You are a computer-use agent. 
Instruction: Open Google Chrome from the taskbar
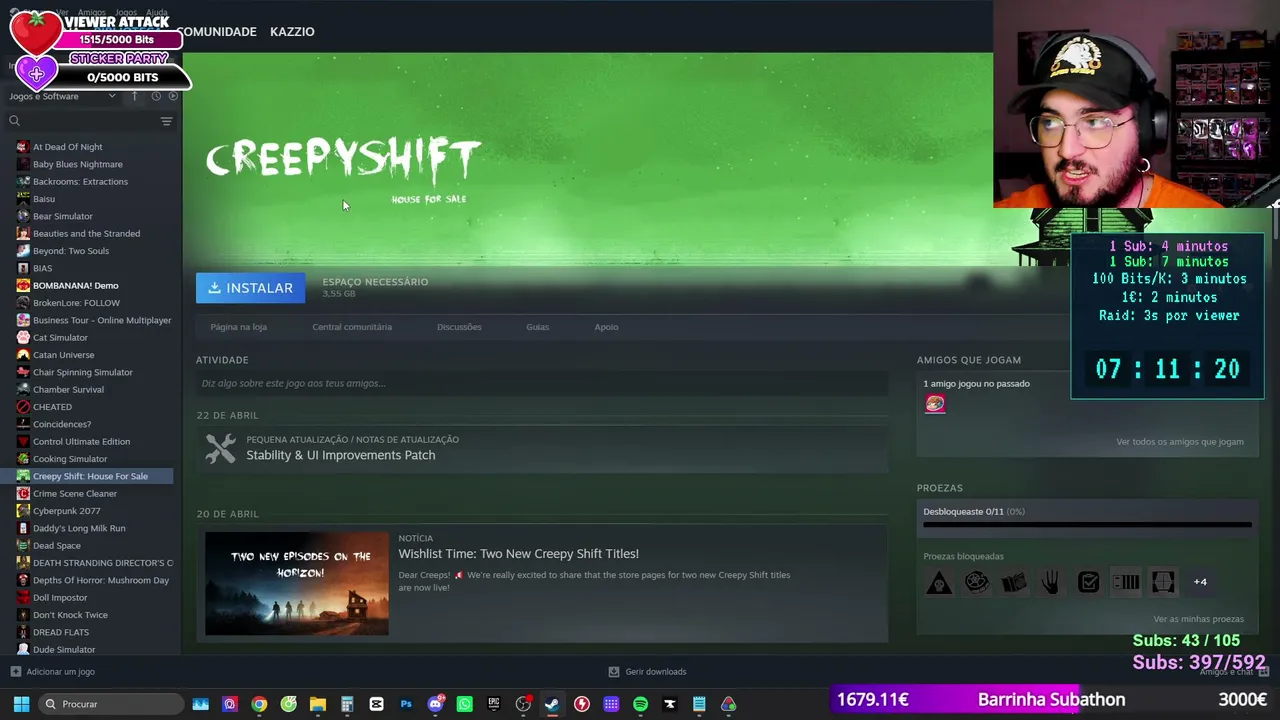pyautogui.click(x=259, y=704)
